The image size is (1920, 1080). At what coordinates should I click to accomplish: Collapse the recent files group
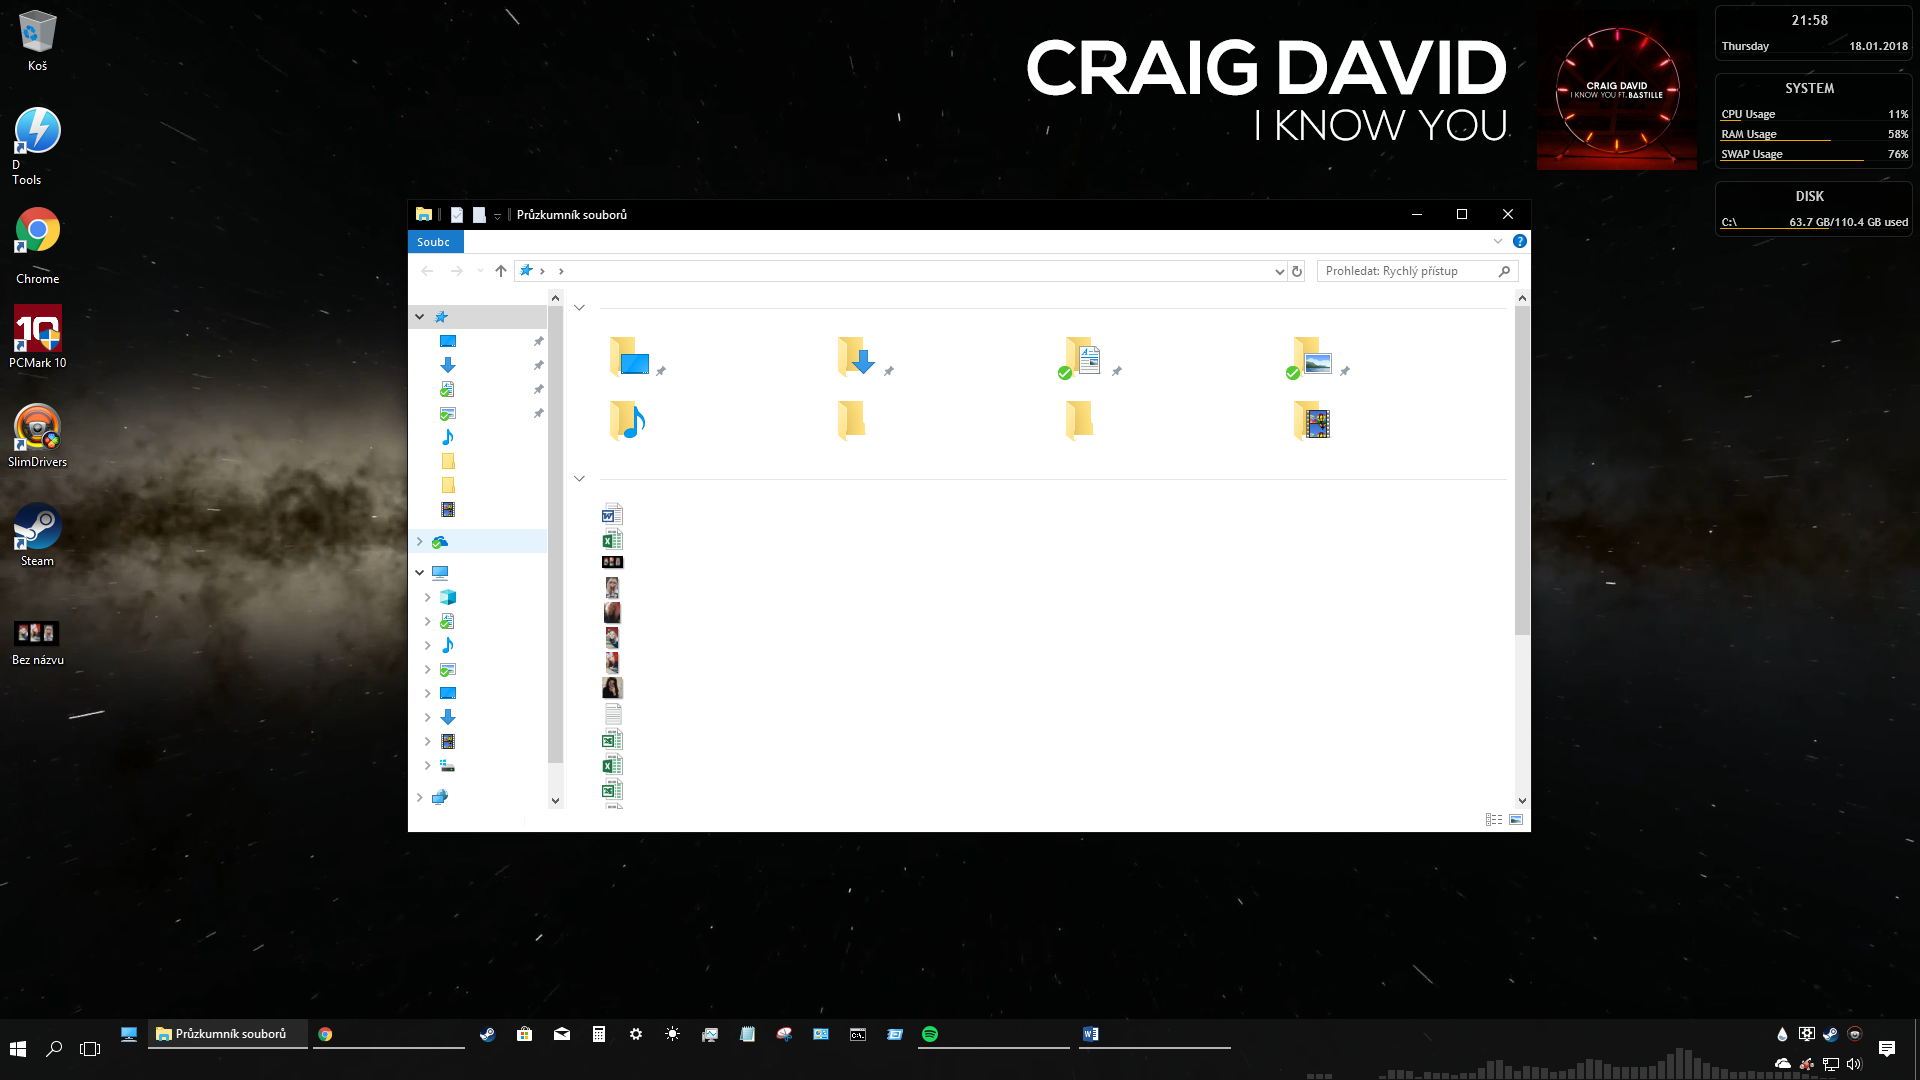click(x=579, y=479)
